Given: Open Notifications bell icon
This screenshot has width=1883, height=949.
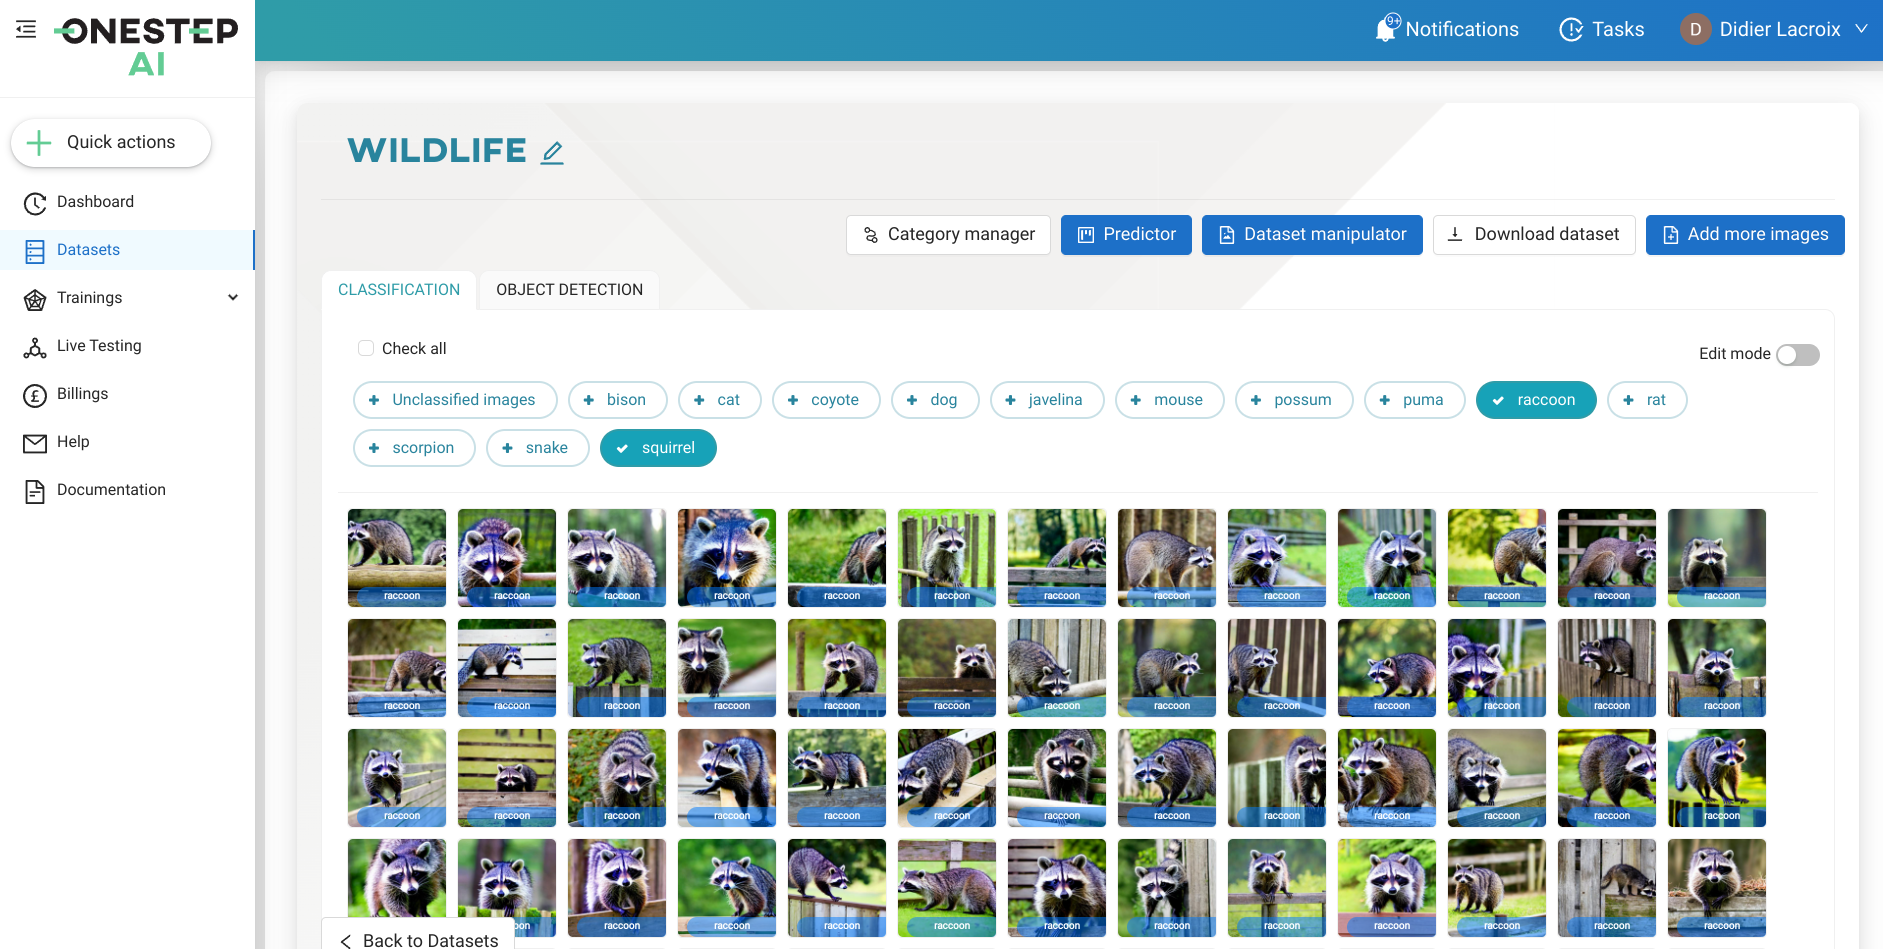Looking at the screenshot, I should [x=1386, y=29].
